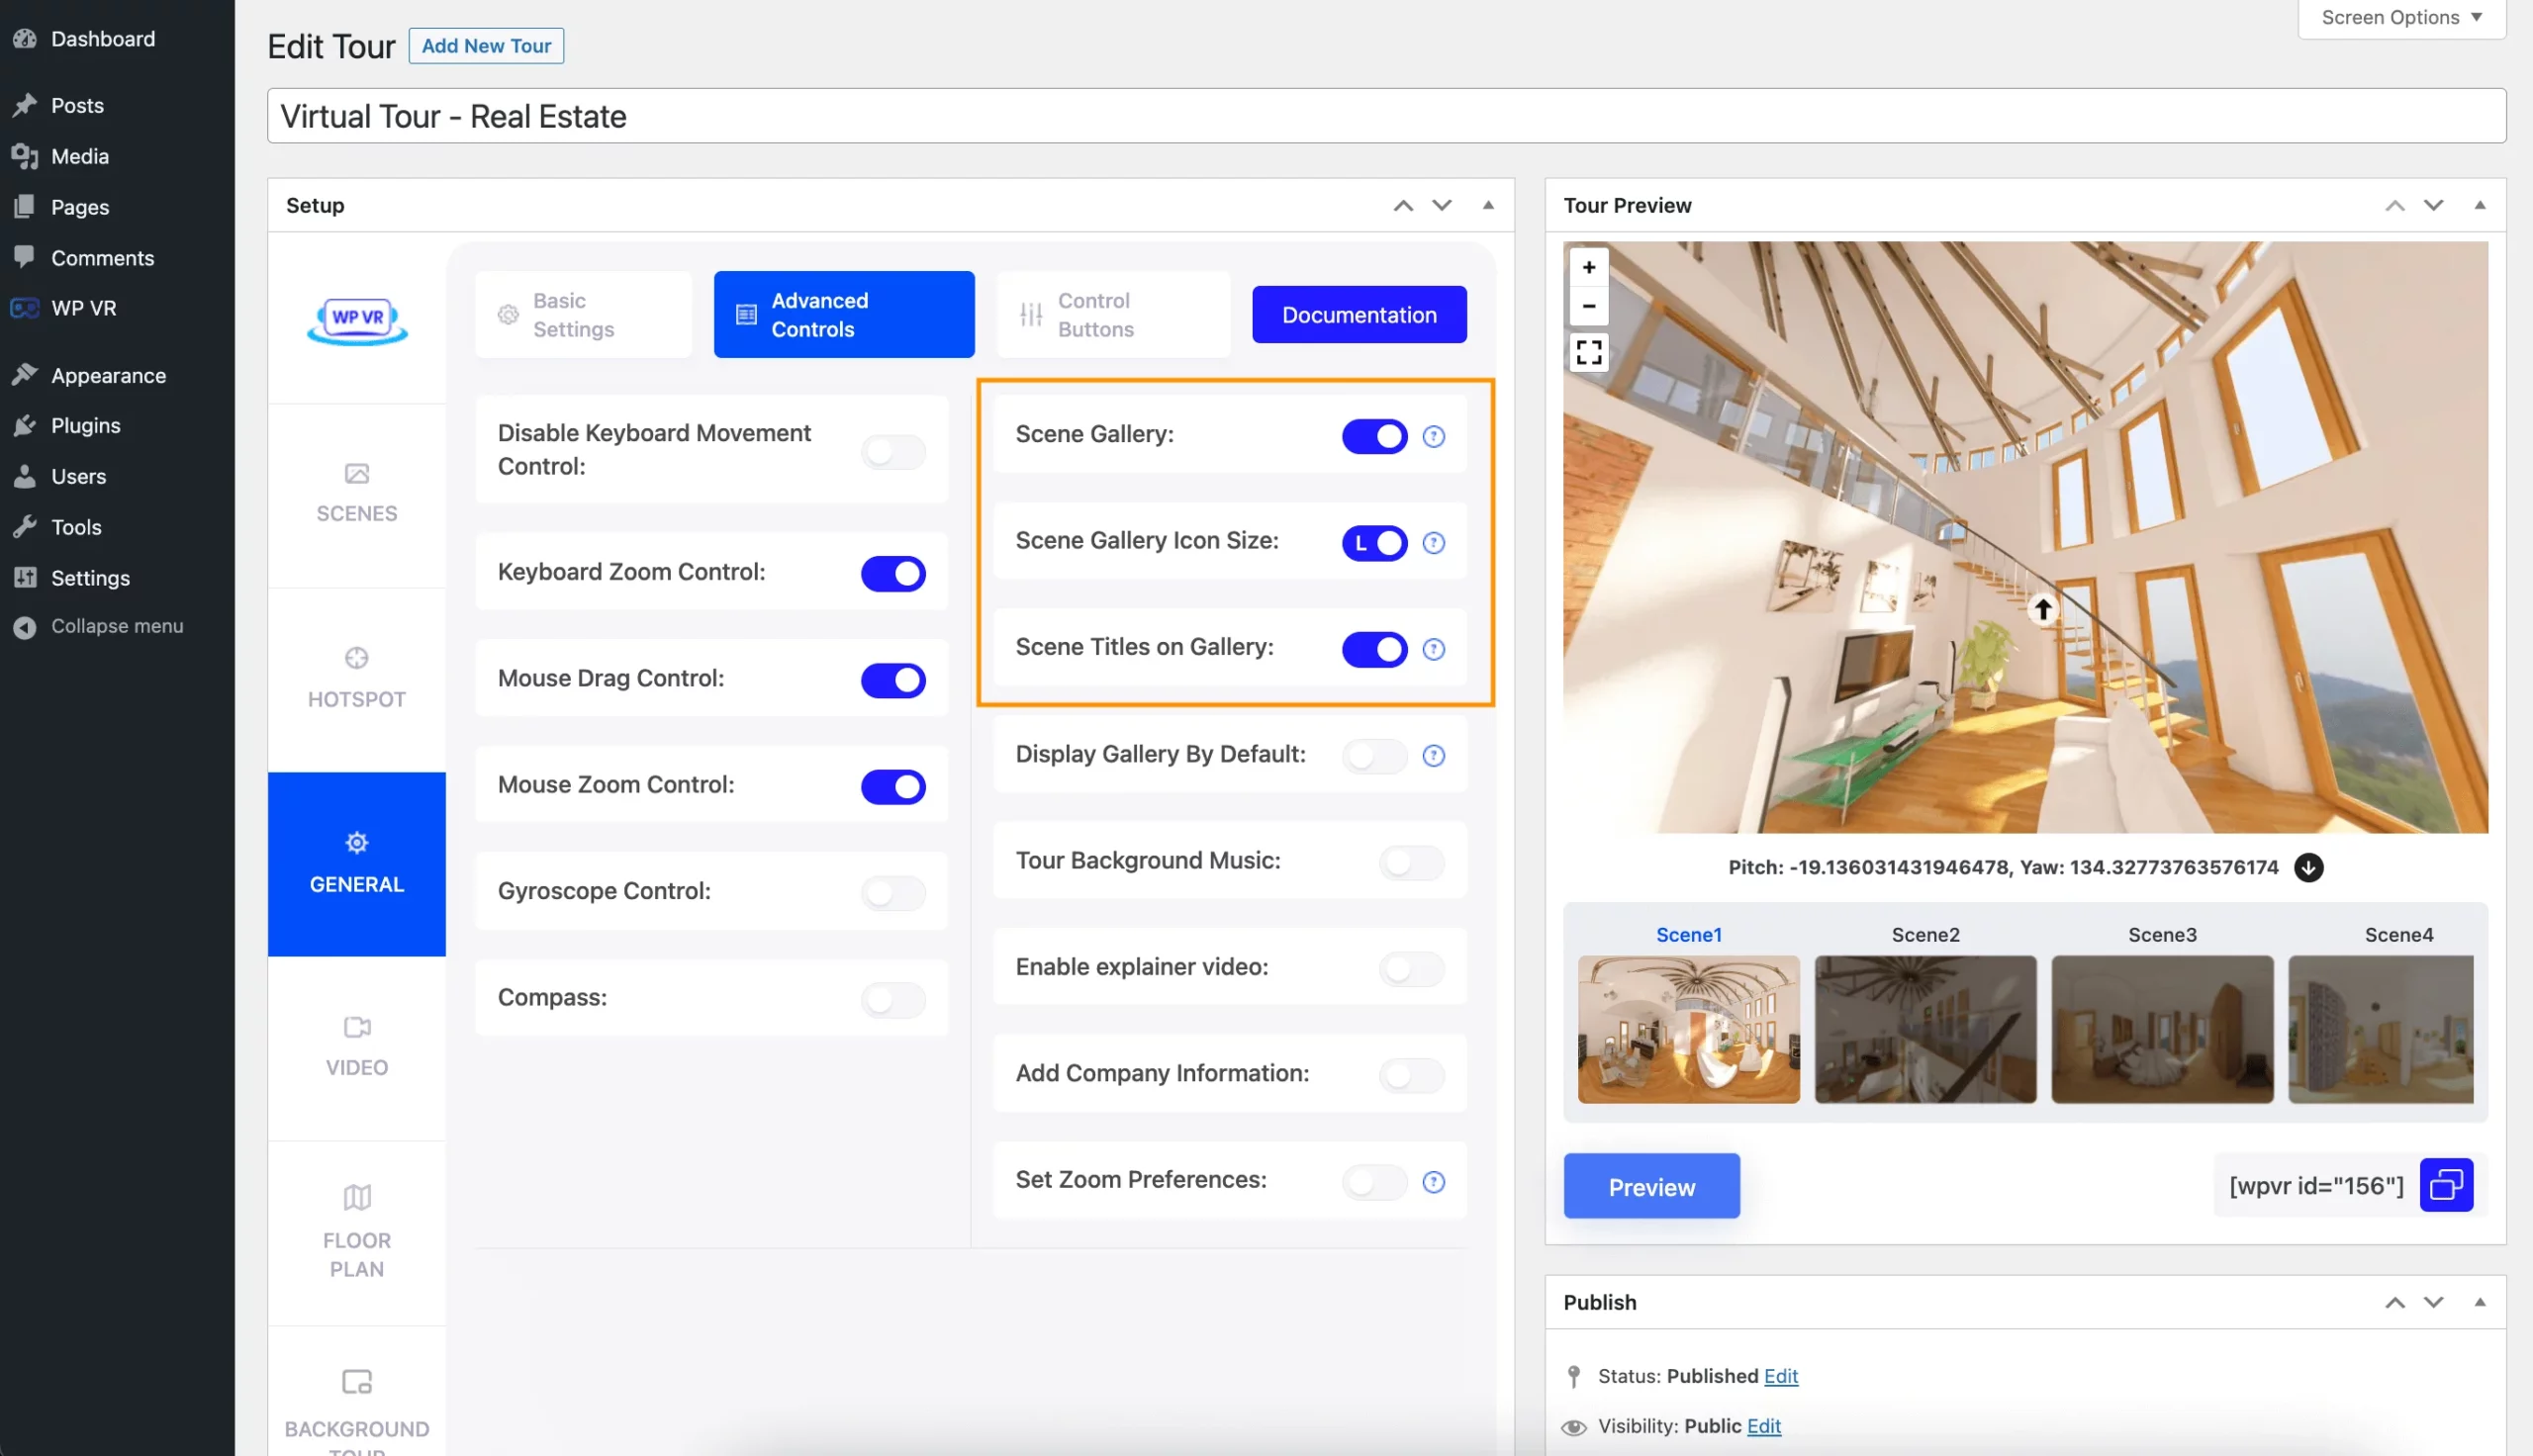Viewport: 2533px width, 1456px height.
Task: Click the download coordinates icon next to Yaw
Action: pos(2306,866)
